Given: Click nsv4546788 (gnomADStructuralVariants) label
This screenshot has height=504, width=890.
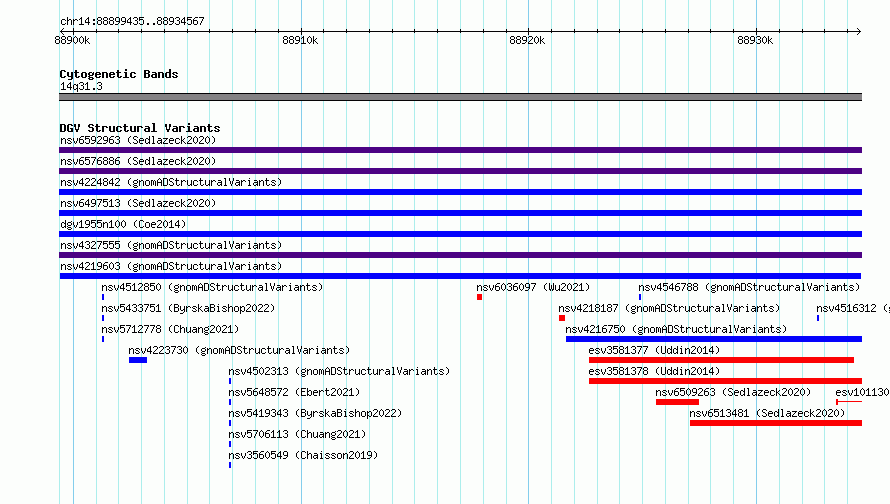Looking at the screenshot, I should pos(749,287).
